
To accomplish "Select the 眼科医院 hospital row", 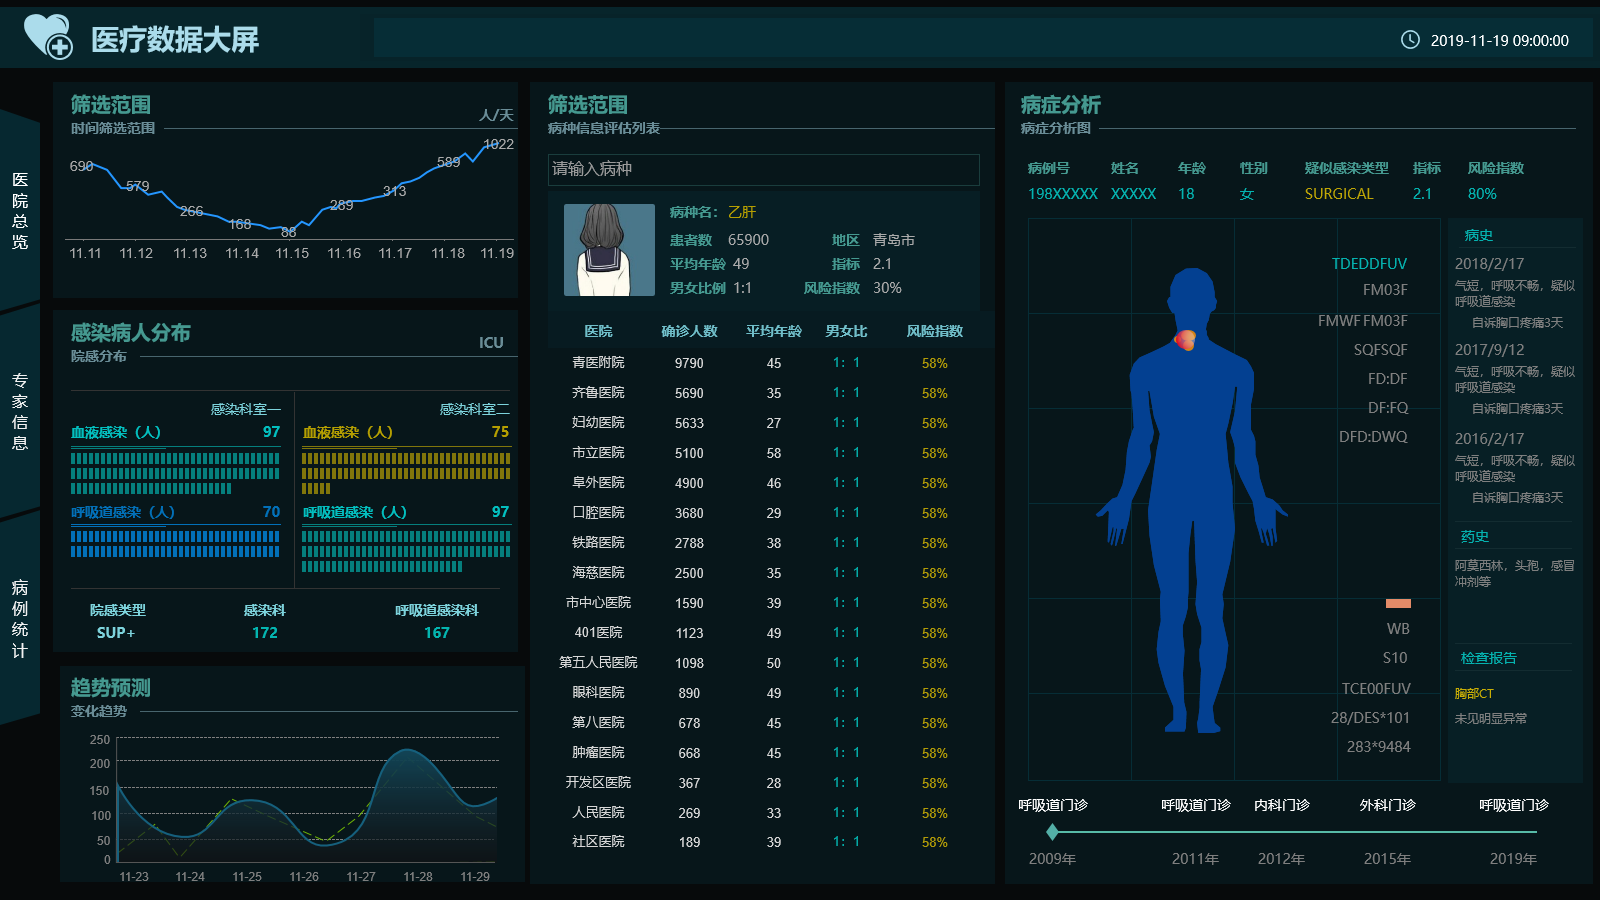I will click(x=764, y=693).
